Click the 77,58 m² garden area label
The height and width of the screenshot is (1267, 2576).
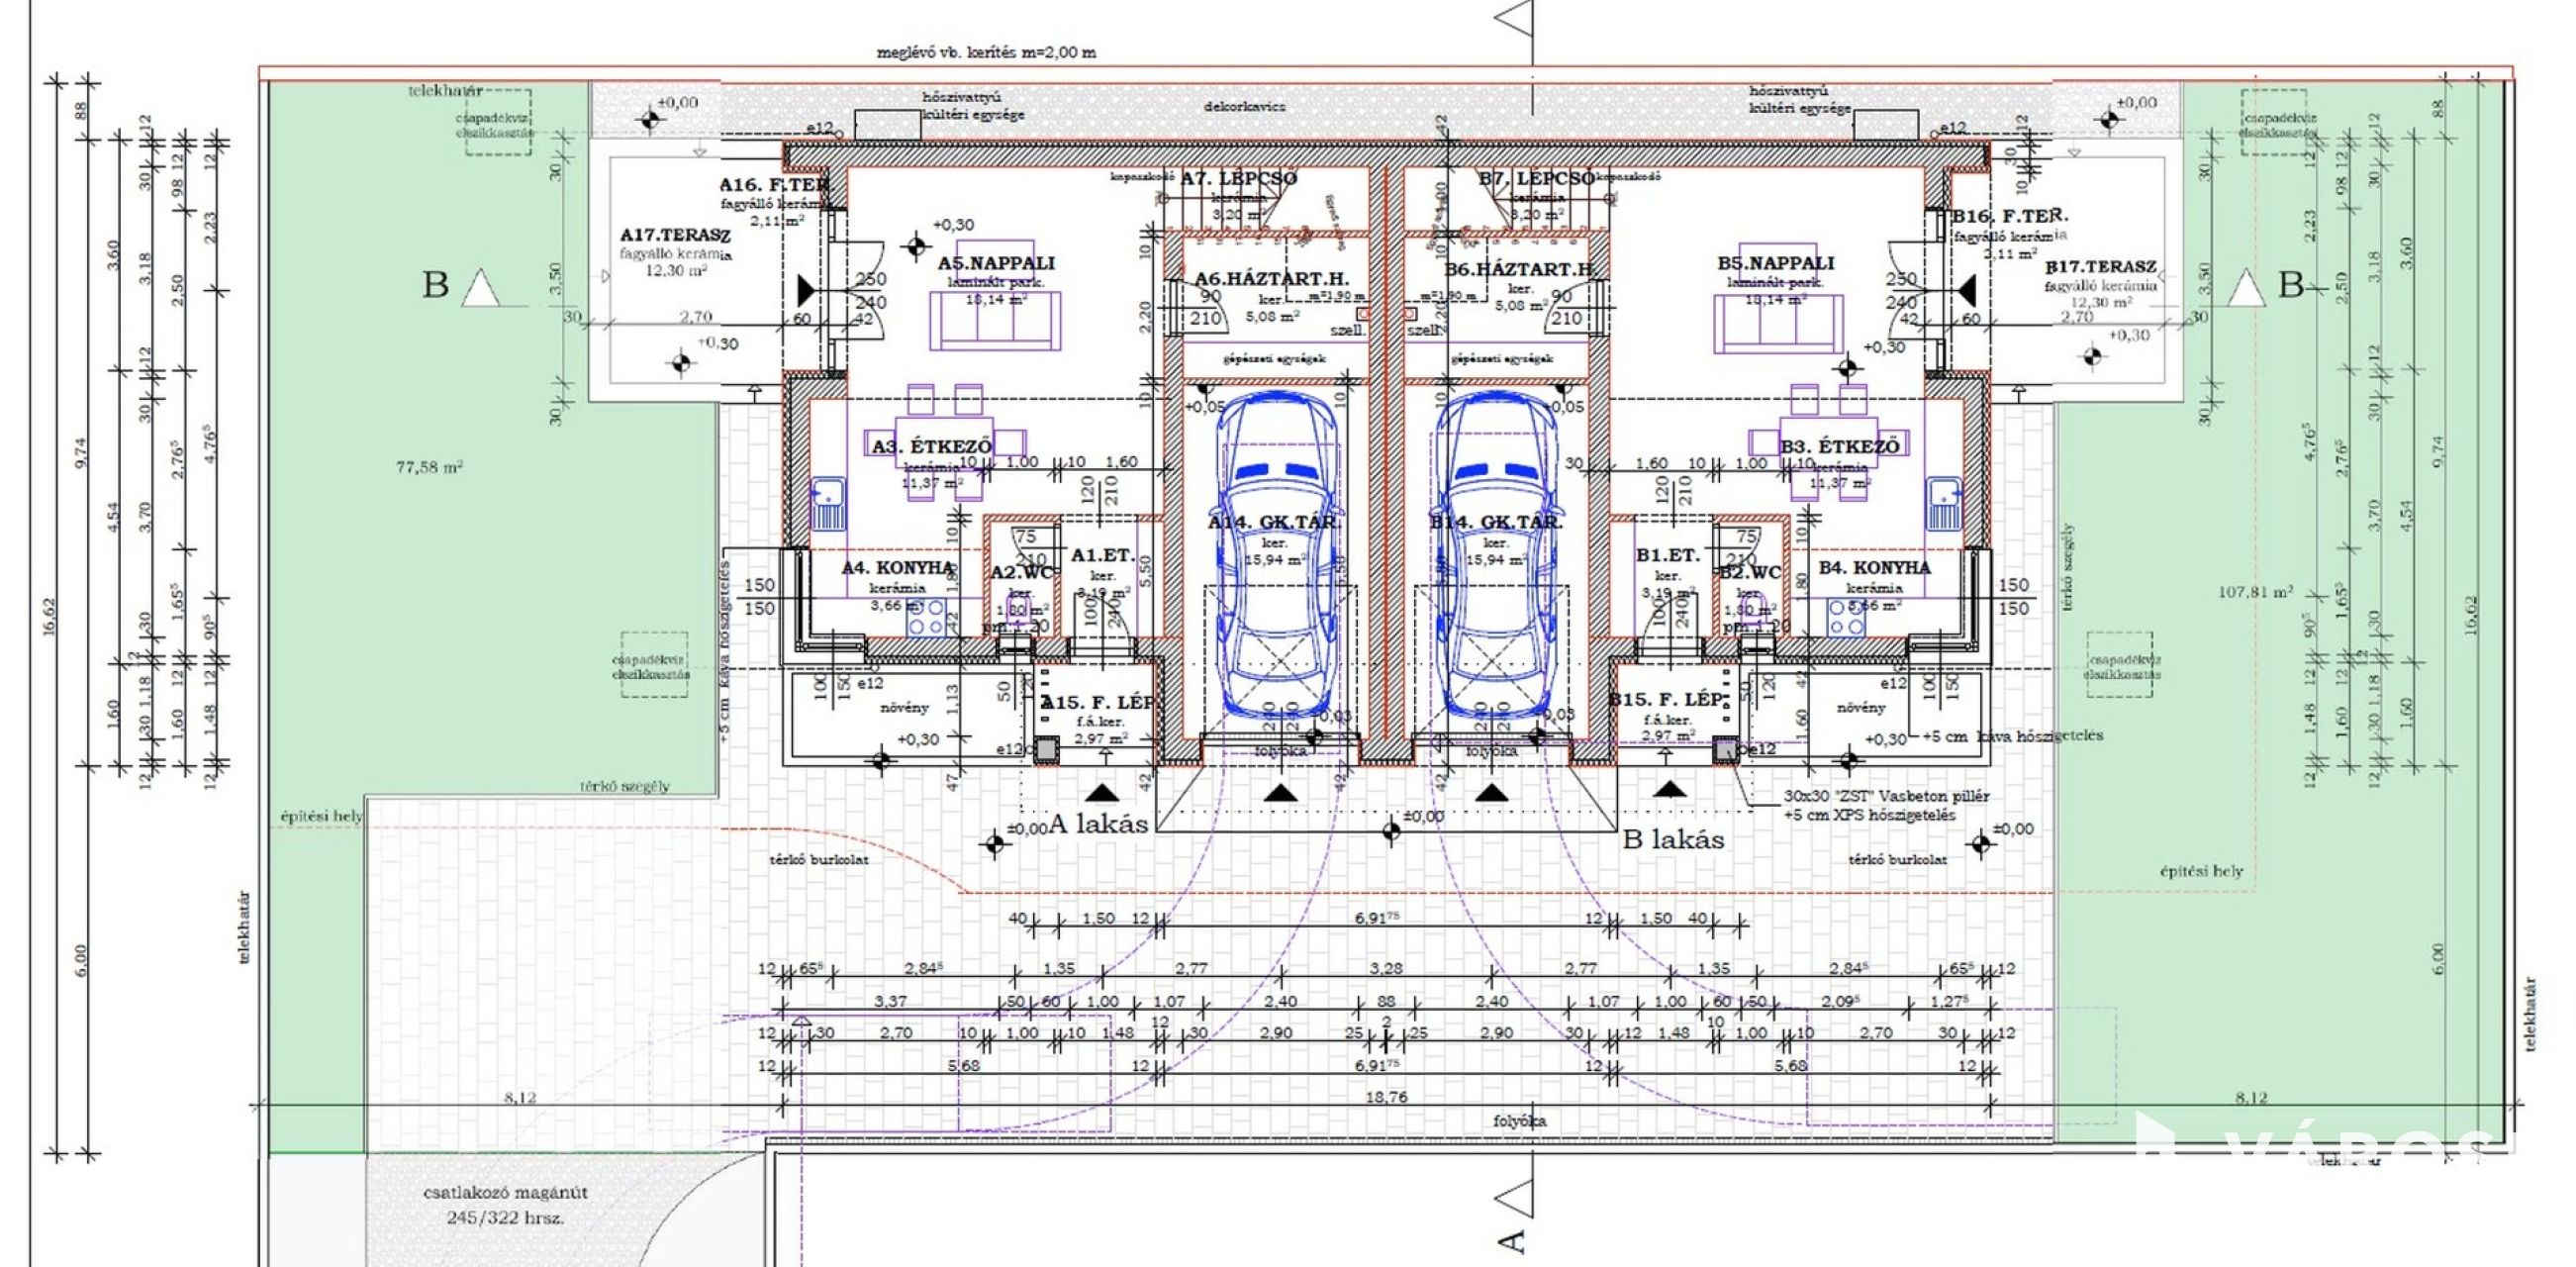(x=429, y=467)
